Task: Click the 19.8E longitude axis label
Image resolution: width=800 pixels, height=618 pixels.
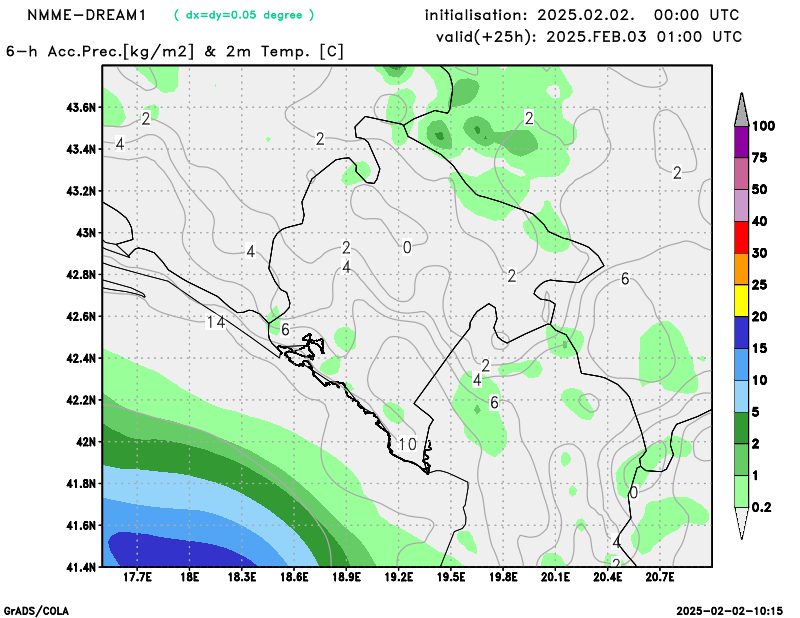Action: pyautogui.click(x=503, y=577)
